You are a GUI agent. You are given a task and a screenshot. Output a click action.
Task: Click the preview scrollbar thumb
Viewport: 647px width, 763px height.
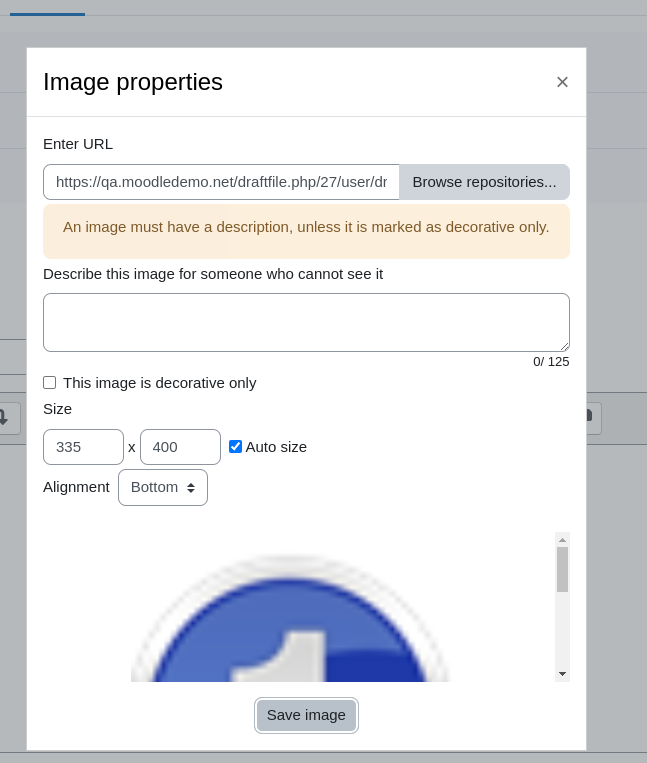click(562, 569)
